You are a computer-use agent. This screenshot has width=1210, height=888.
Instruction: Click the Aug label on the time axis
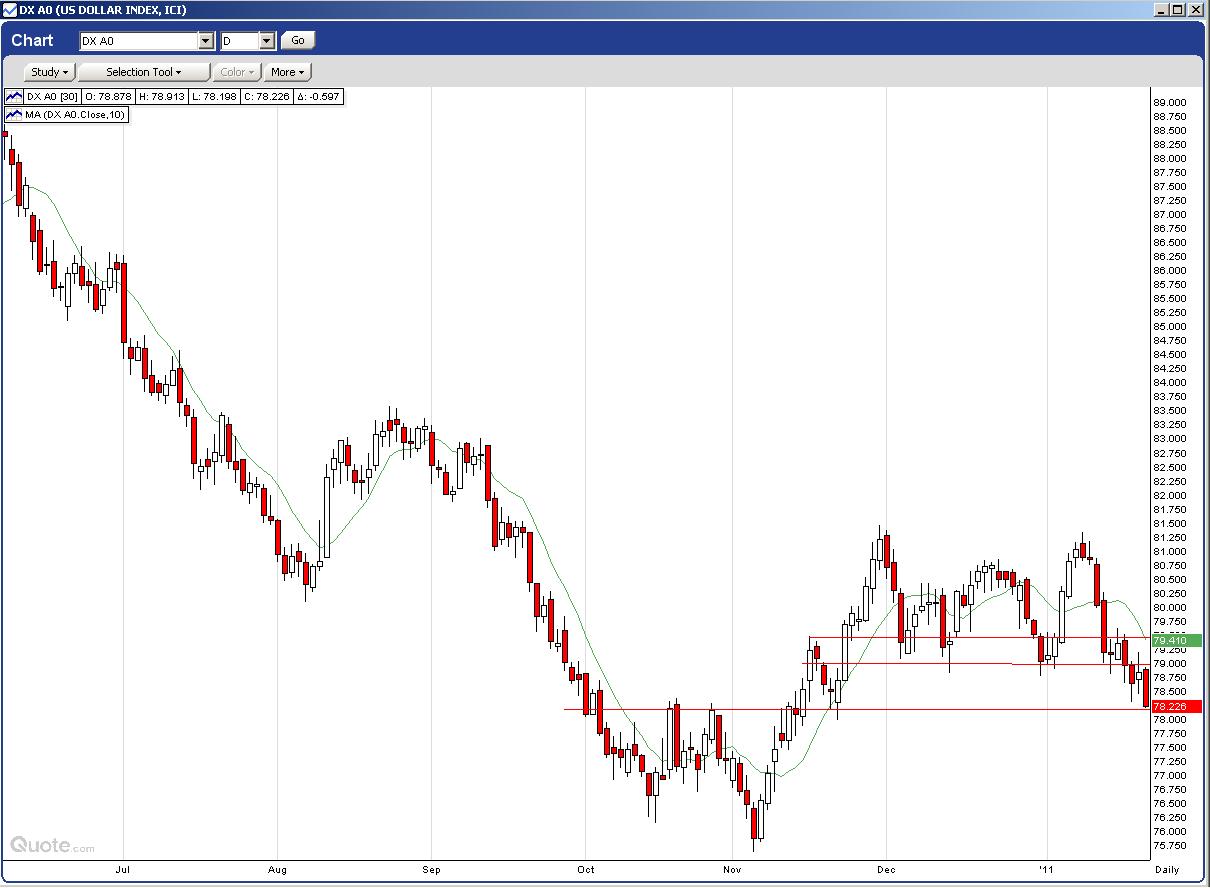pyautogui.click(x=279, y=869)
